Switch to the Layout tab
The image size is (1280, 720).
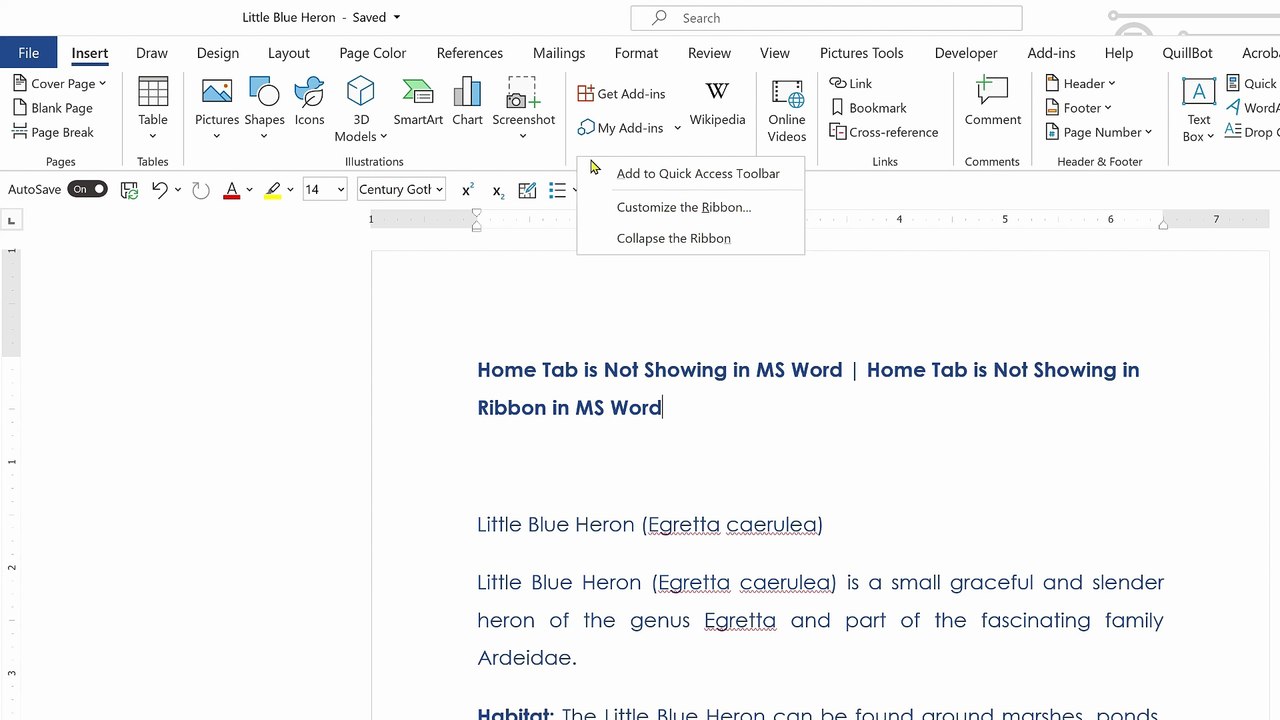pyautogui.click(x=289, y=53)
